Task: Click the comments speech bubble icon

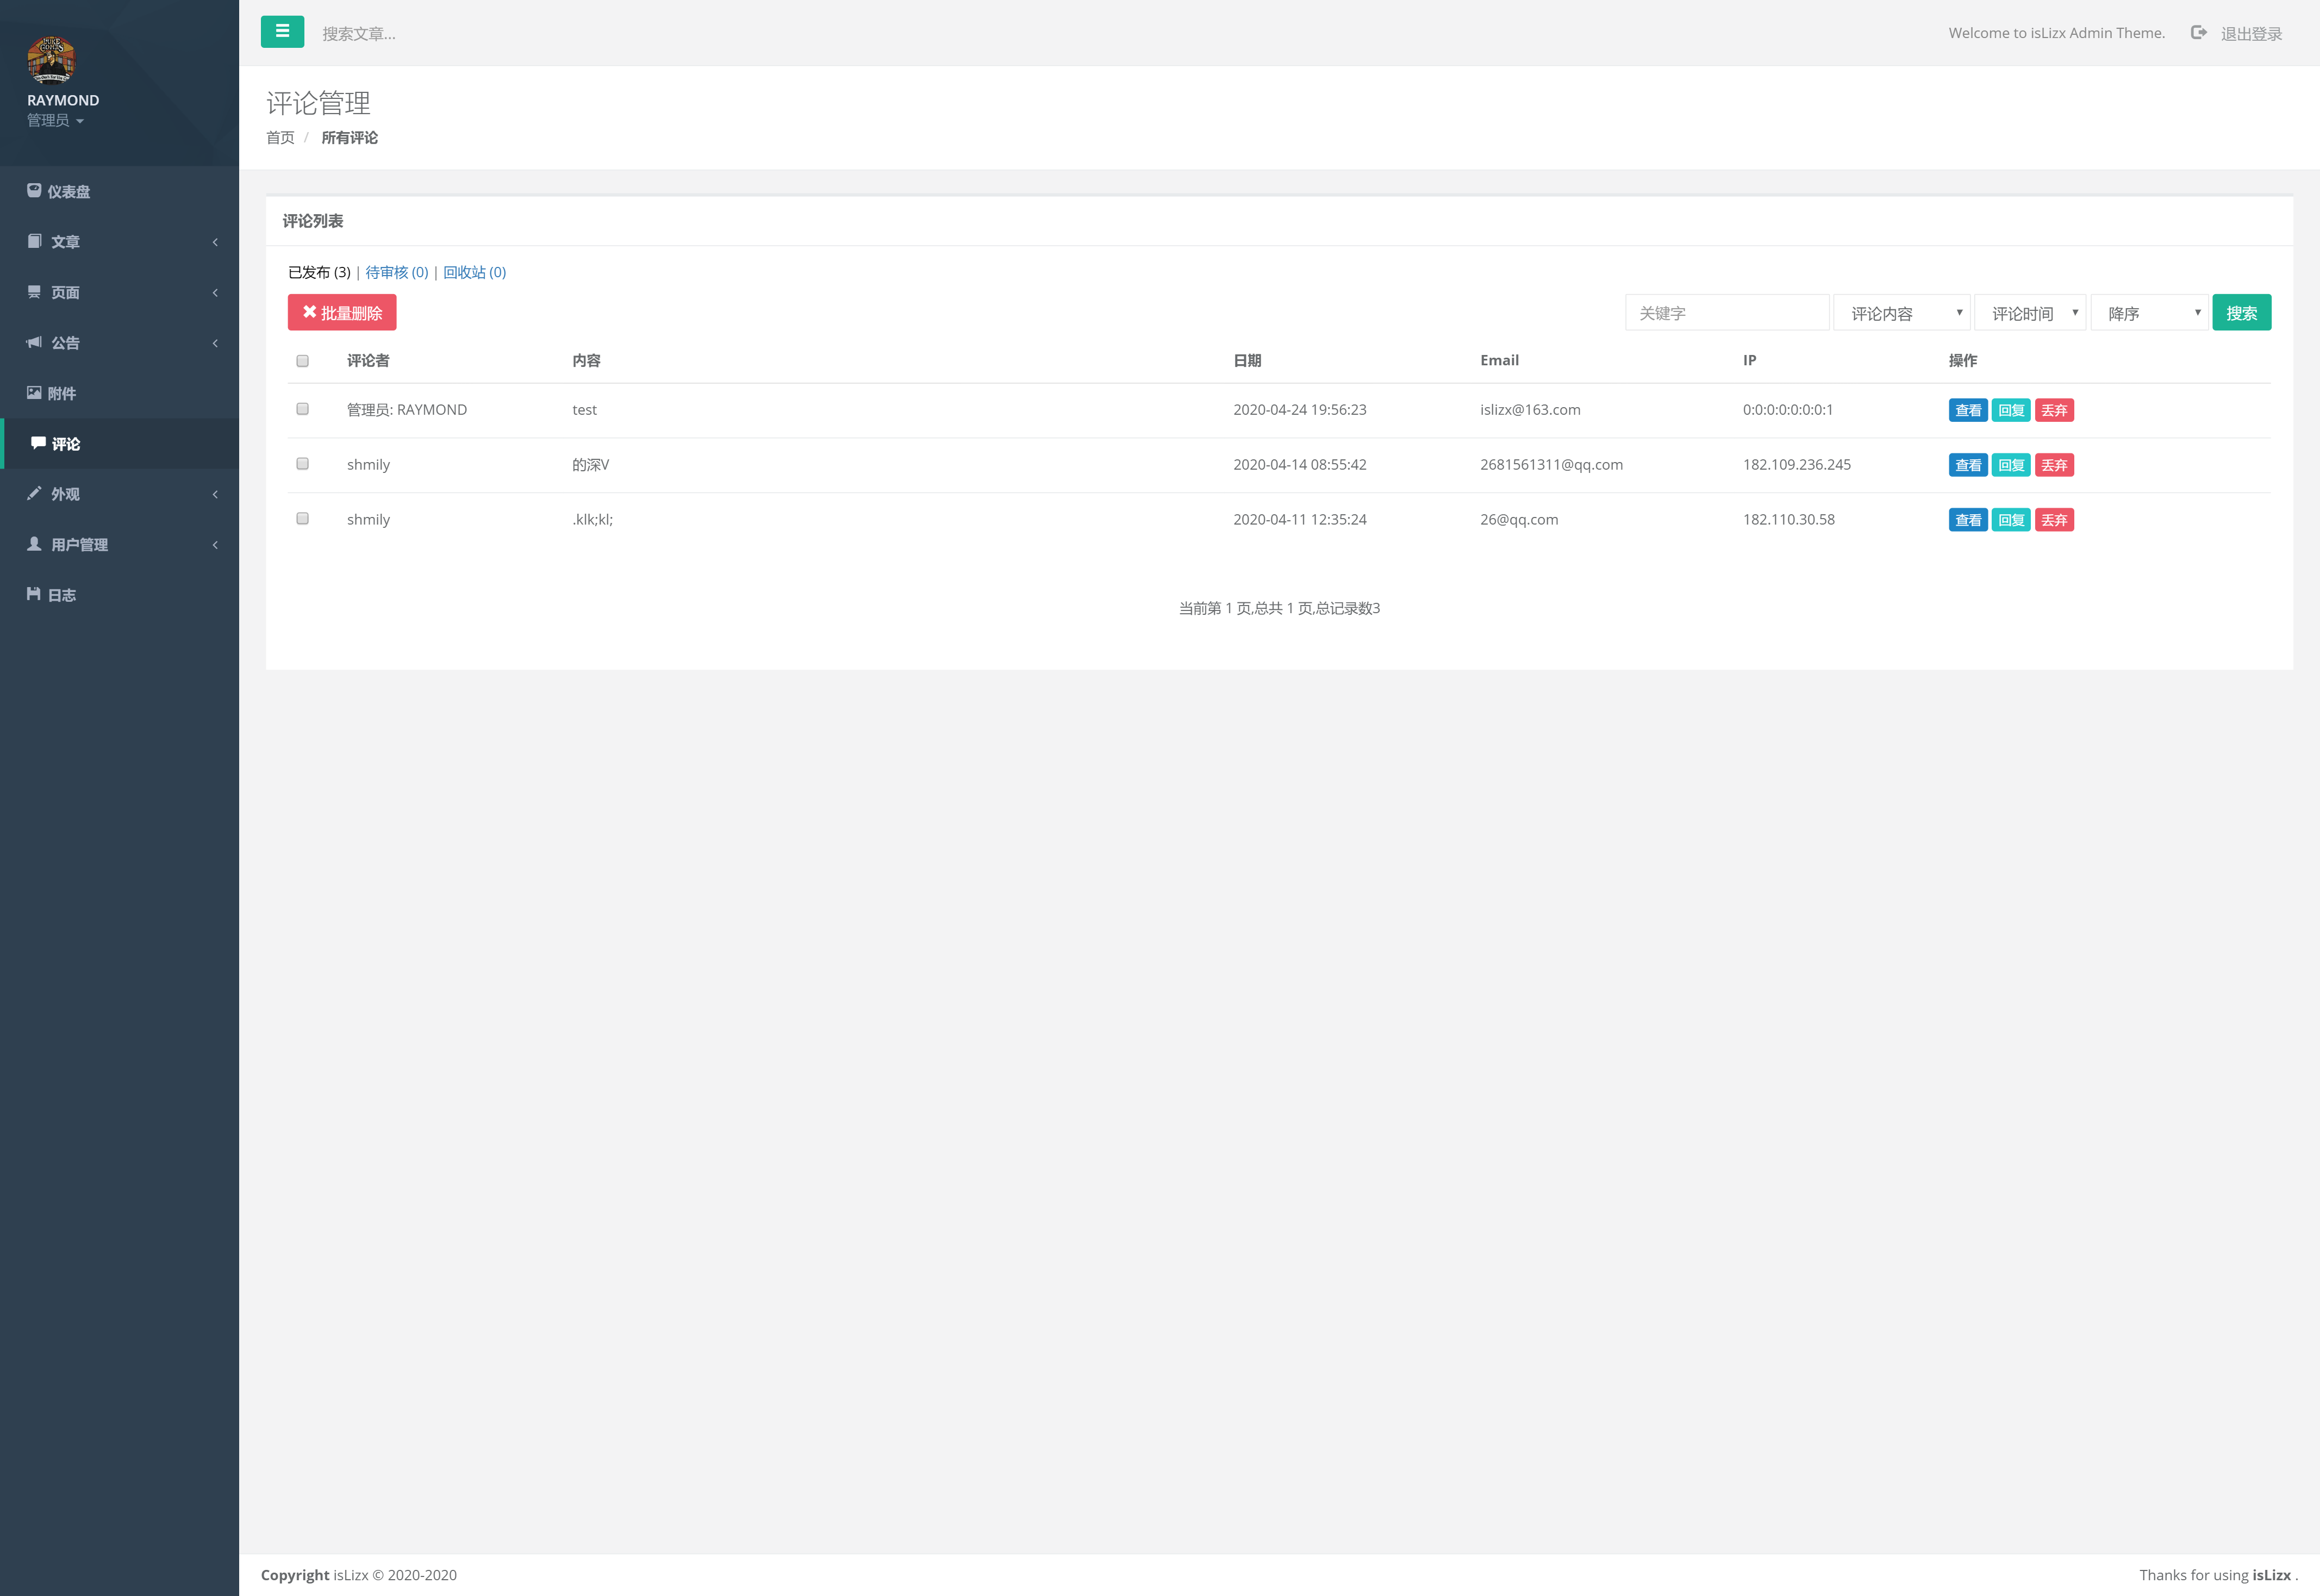Action: (38, 443)
